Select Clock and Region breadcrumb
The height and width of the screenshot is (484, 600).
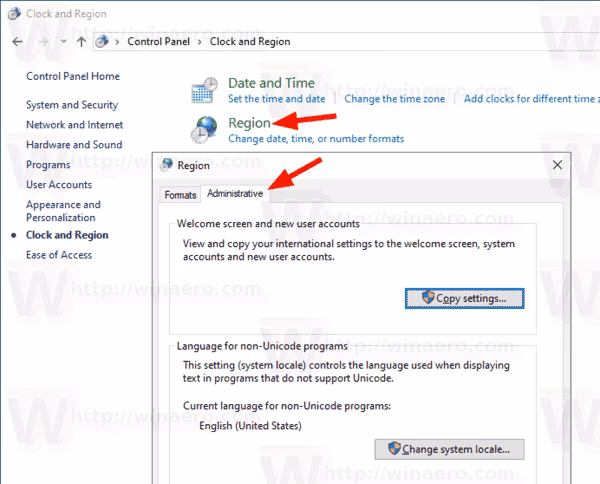(x=250, y=41)
